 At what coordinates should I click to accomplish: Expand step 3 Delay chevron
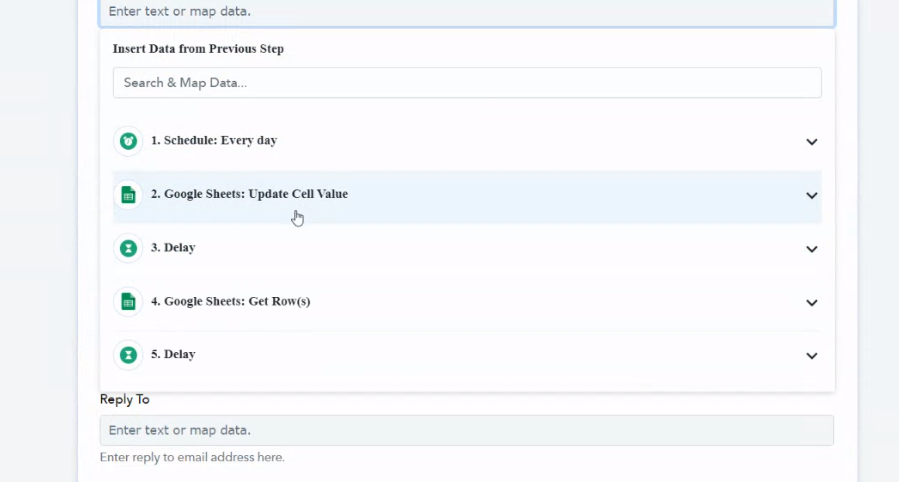coord(811,249)
